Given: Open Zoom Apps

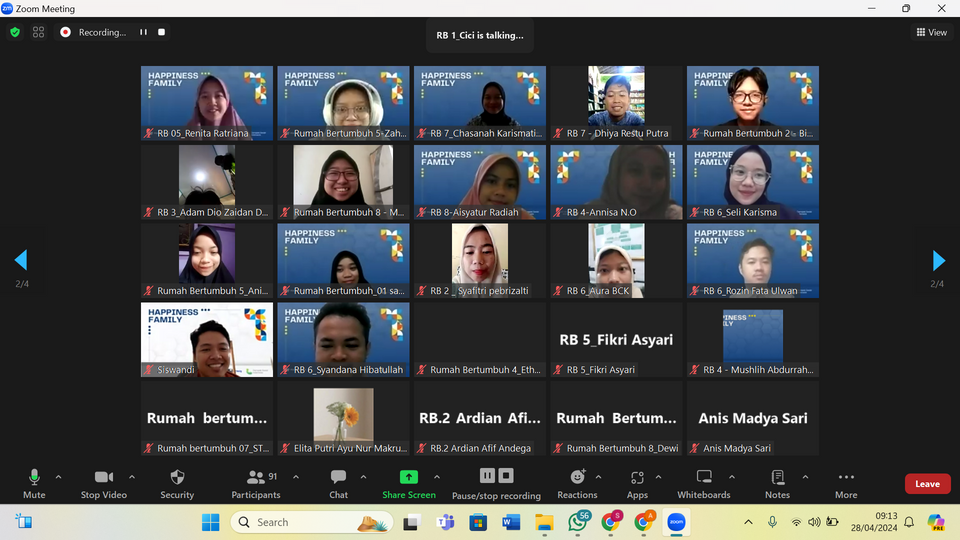Looking at the screenshot, I should tap(637, 478).
